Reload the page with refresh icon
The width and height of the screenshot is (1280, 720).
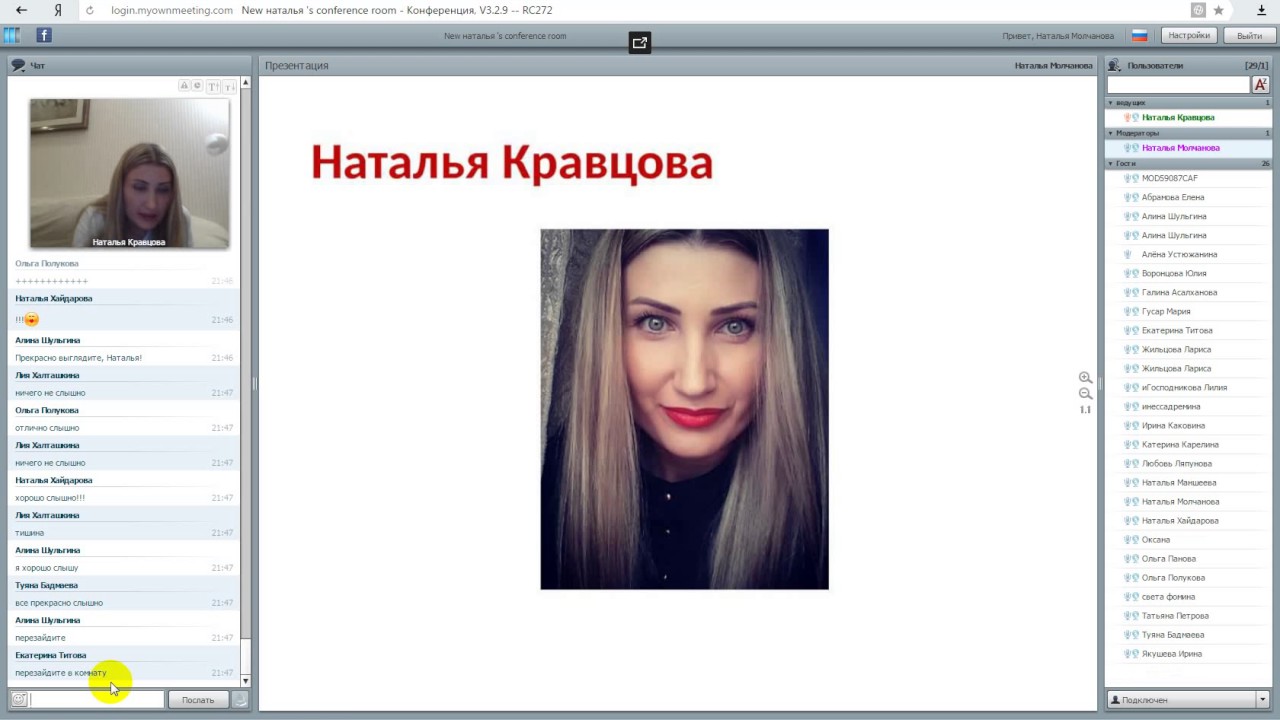pos(90,10)
